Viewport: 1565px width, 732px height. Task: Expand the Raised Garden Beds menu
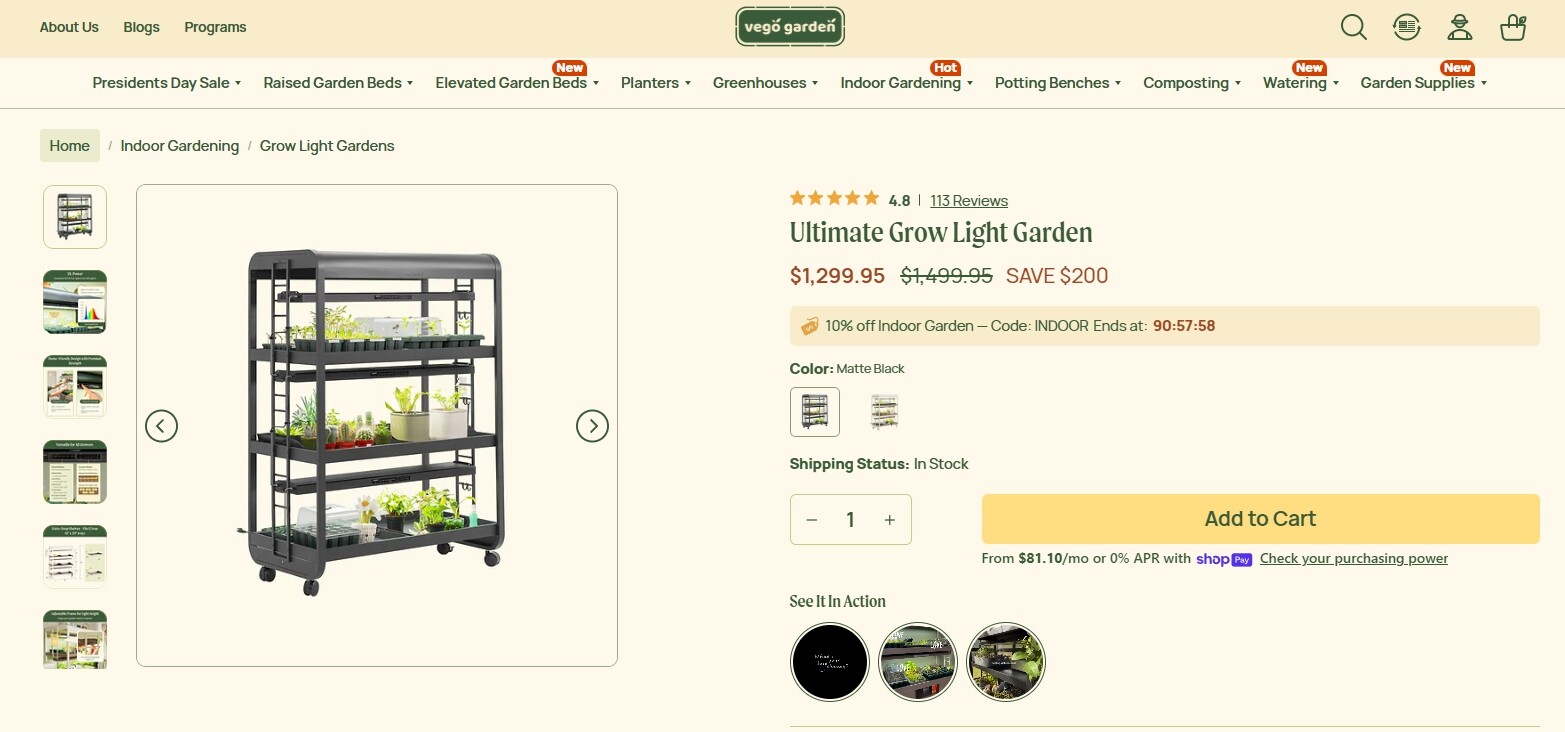338,83
